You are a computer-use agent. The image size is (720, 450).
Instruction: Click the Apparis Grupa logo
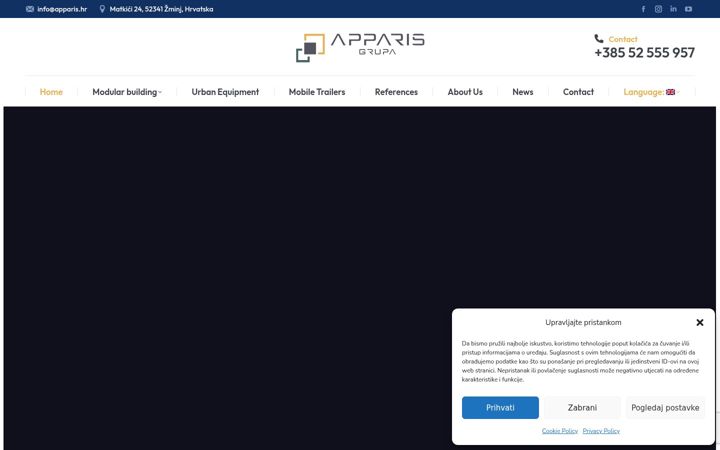360,48
